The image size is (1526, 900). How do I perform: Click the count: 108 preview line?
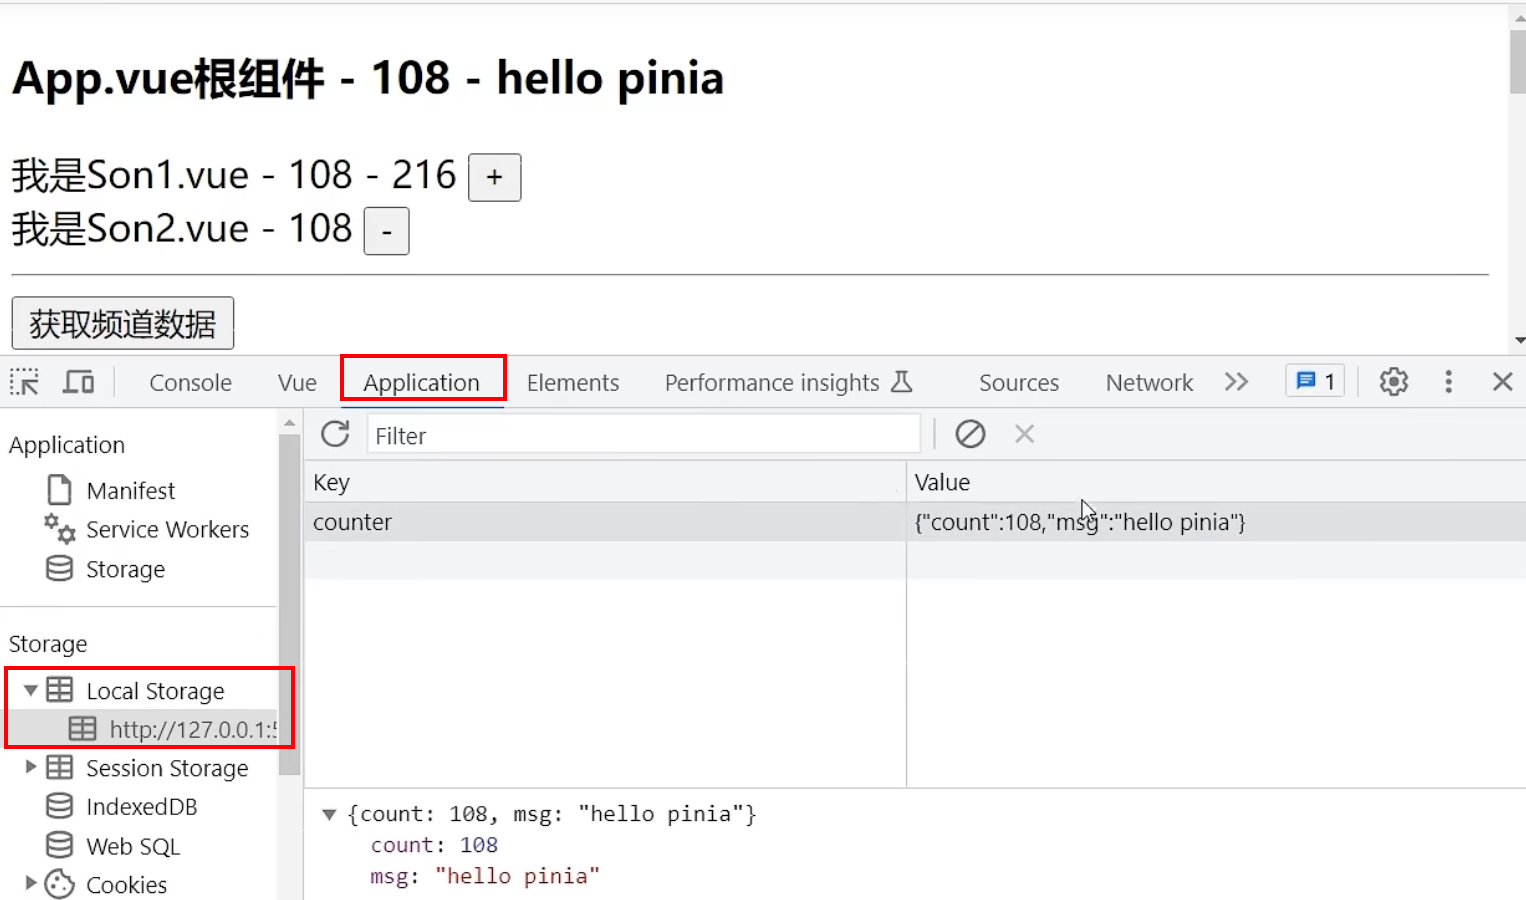click(434, 845)
